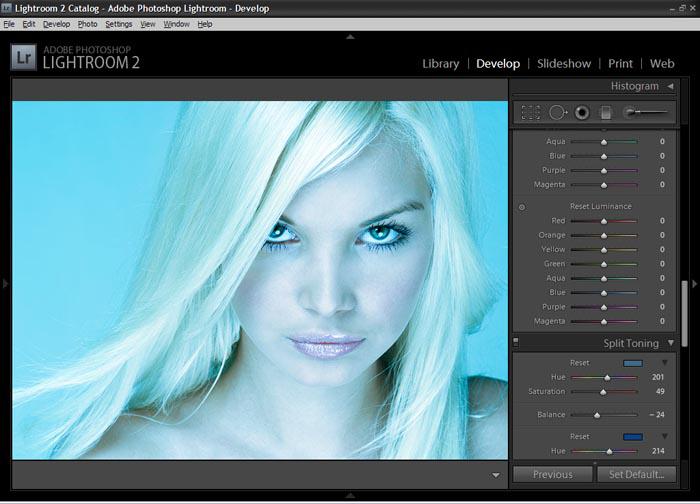Image resolution: width=700 pixels, height=504 pixels.
Task: Toggle the Split Toning panel switch
Action: (516, 342)
